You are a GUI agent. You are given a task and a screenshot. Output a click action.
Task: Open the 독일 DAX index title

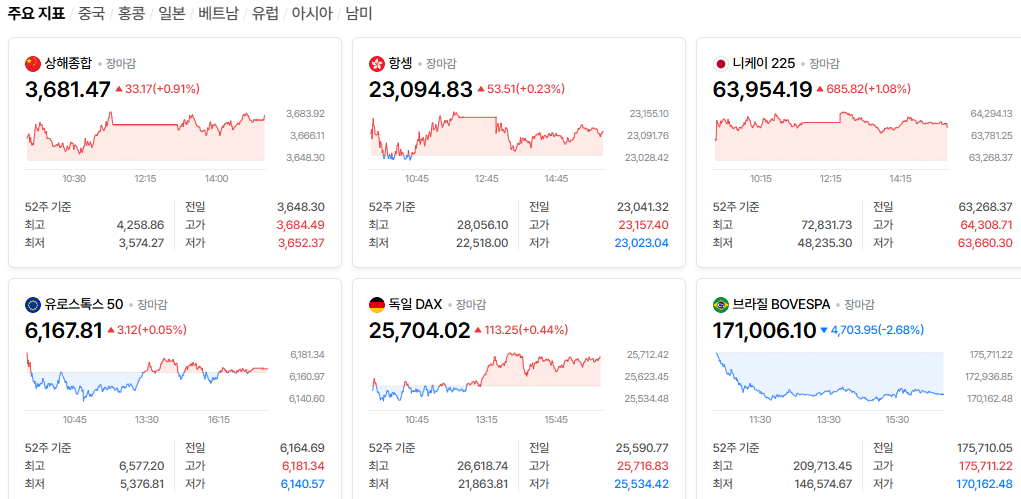coord(415,304)
